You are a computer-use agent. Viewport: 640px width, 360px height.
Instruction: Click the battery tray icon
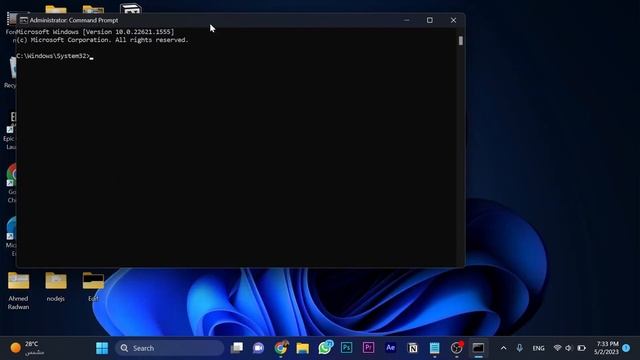pyautogui.click(x=582, y=348)
